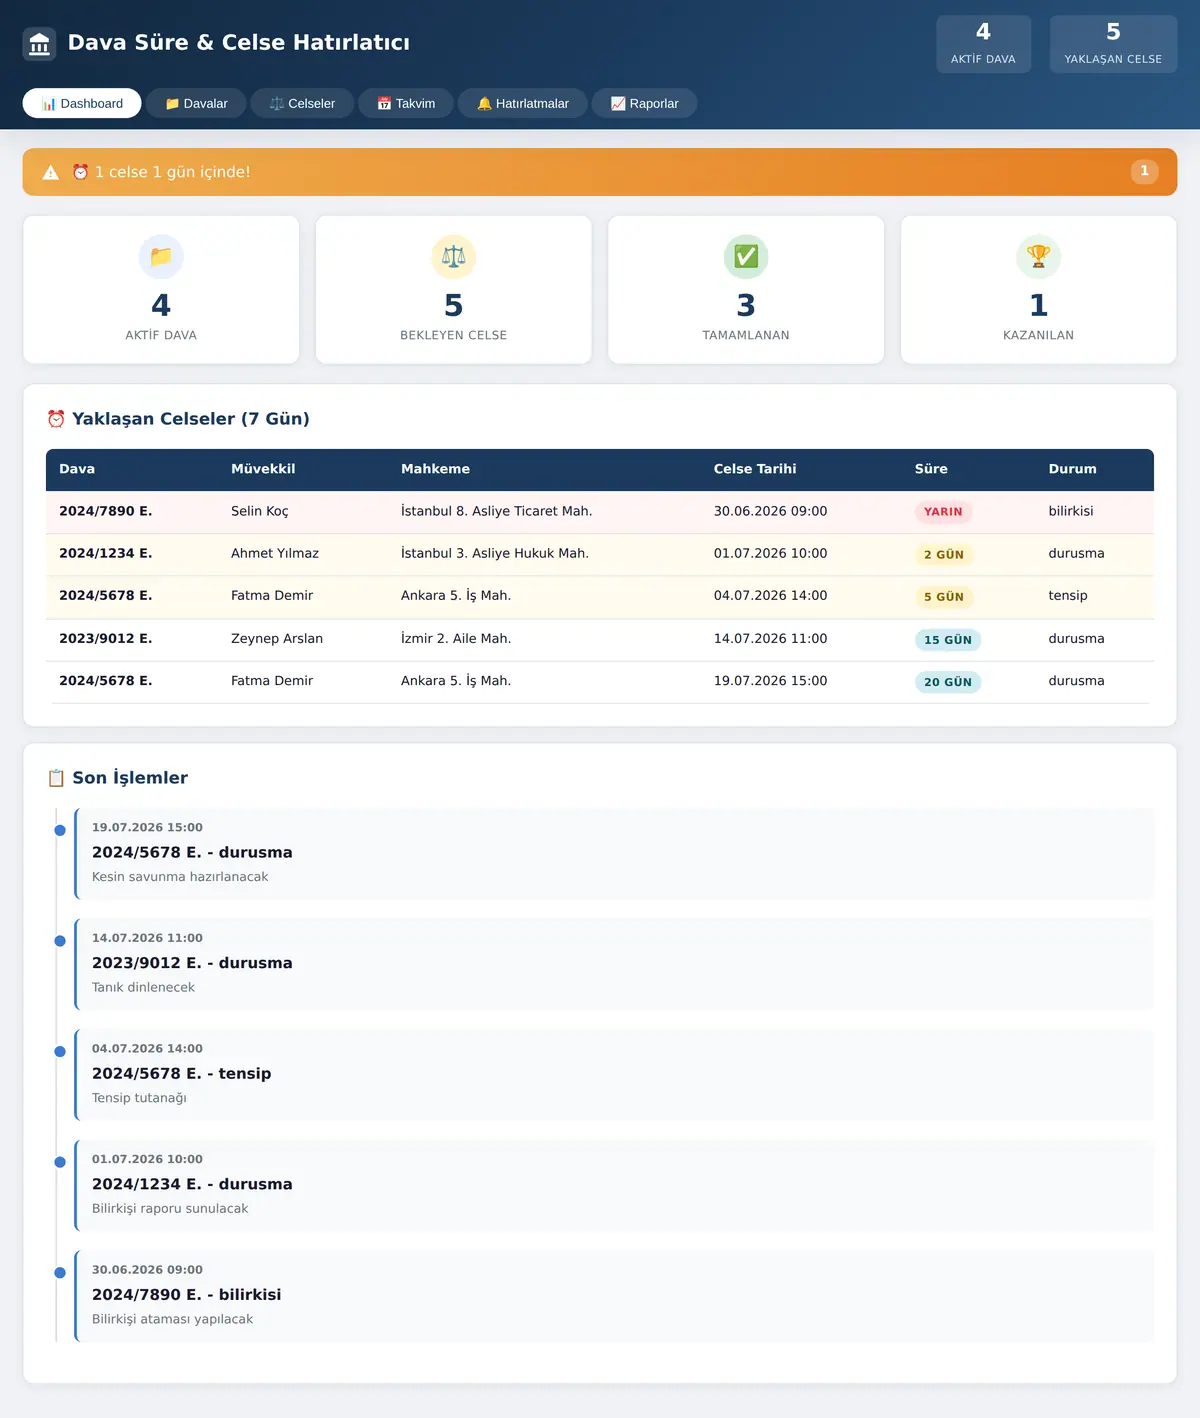Click the Tamamlanan stat card
Image resolution: width=1200 pixels, height=1418 pixels.
(746, 290)
